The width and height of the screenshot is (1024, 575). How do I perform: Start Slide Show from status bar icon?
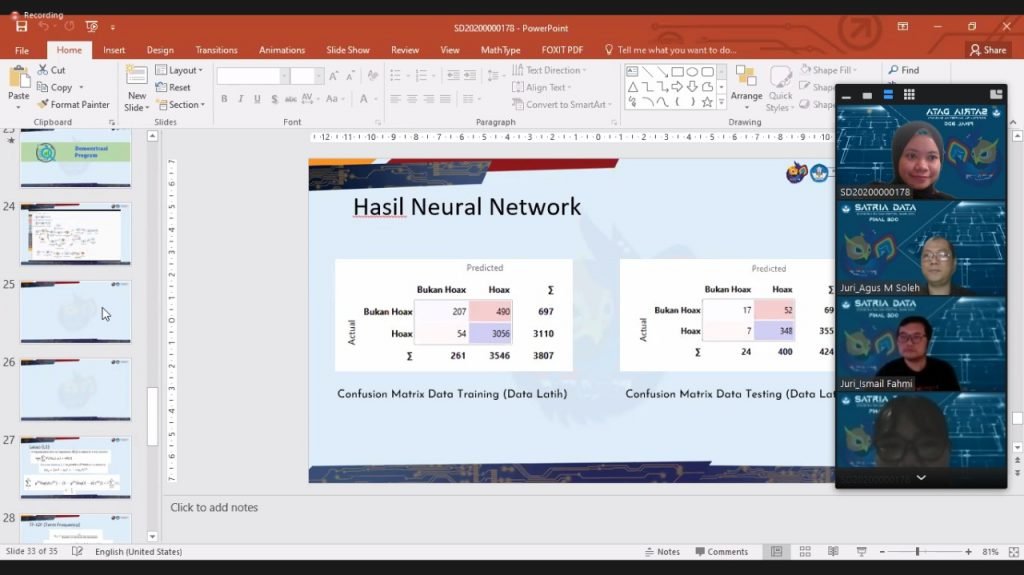coord(861,551)
